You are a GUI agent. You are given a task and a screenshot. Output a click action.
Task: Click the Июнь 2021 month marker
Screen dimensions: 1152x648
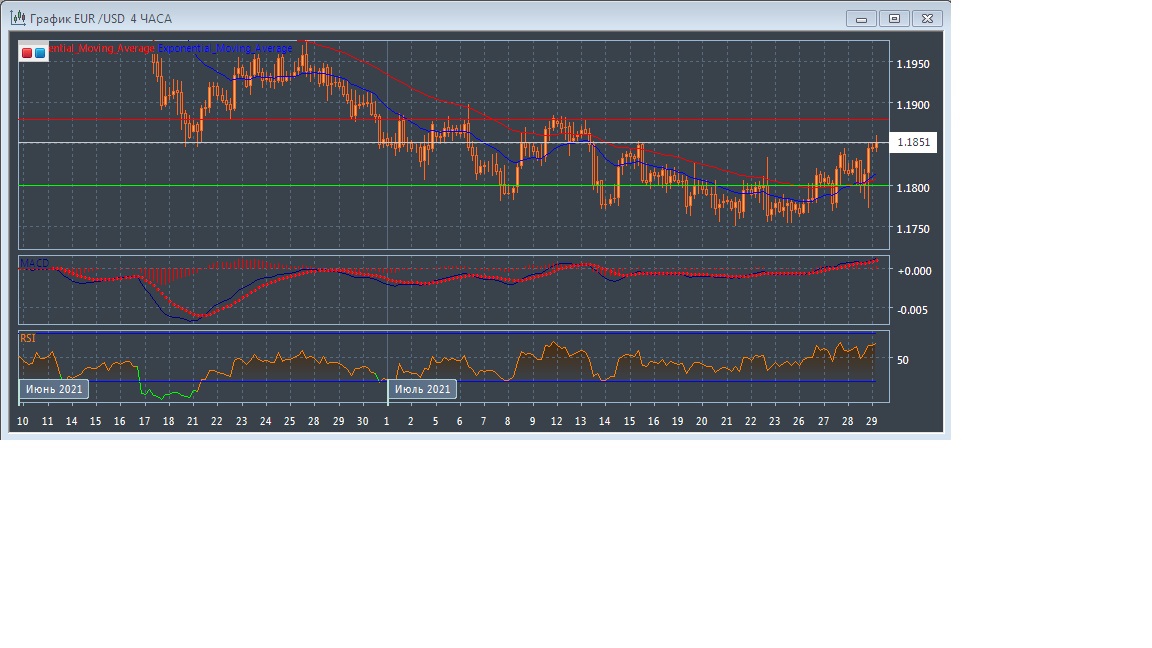(54, 389)
